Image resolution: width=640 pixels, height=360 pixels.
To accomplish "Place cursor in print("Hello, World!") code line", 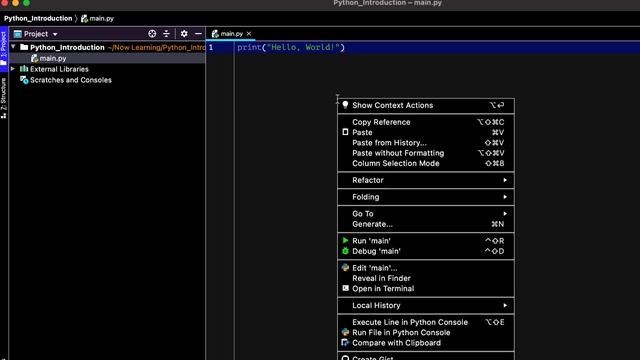I will [291, 47].
